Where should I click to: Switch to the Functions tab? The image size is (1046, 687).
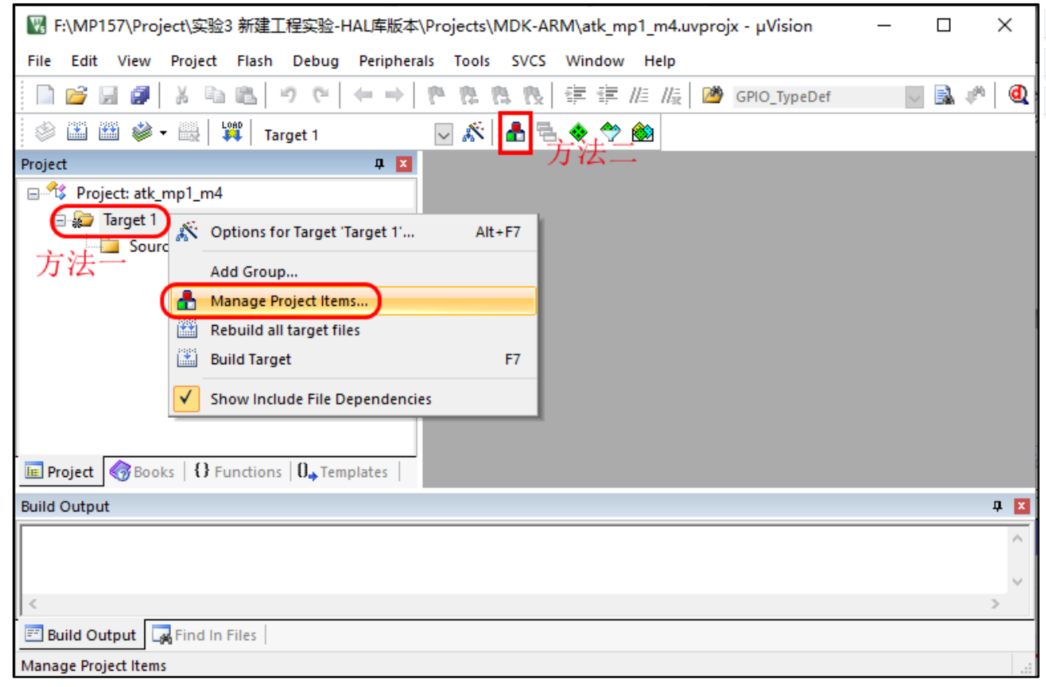click(238, 472)
